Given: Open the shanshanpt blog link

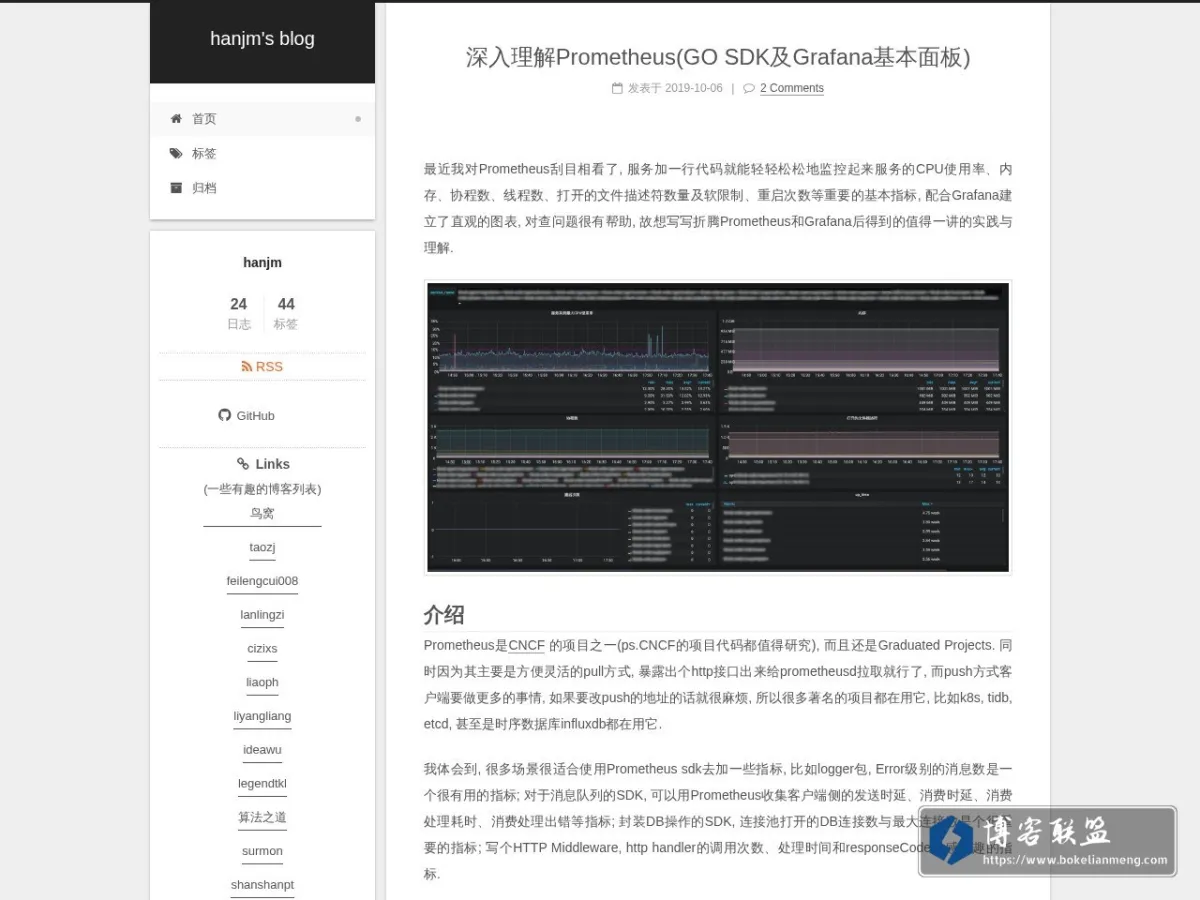Looking at the screenshot, I should [262, 885].
